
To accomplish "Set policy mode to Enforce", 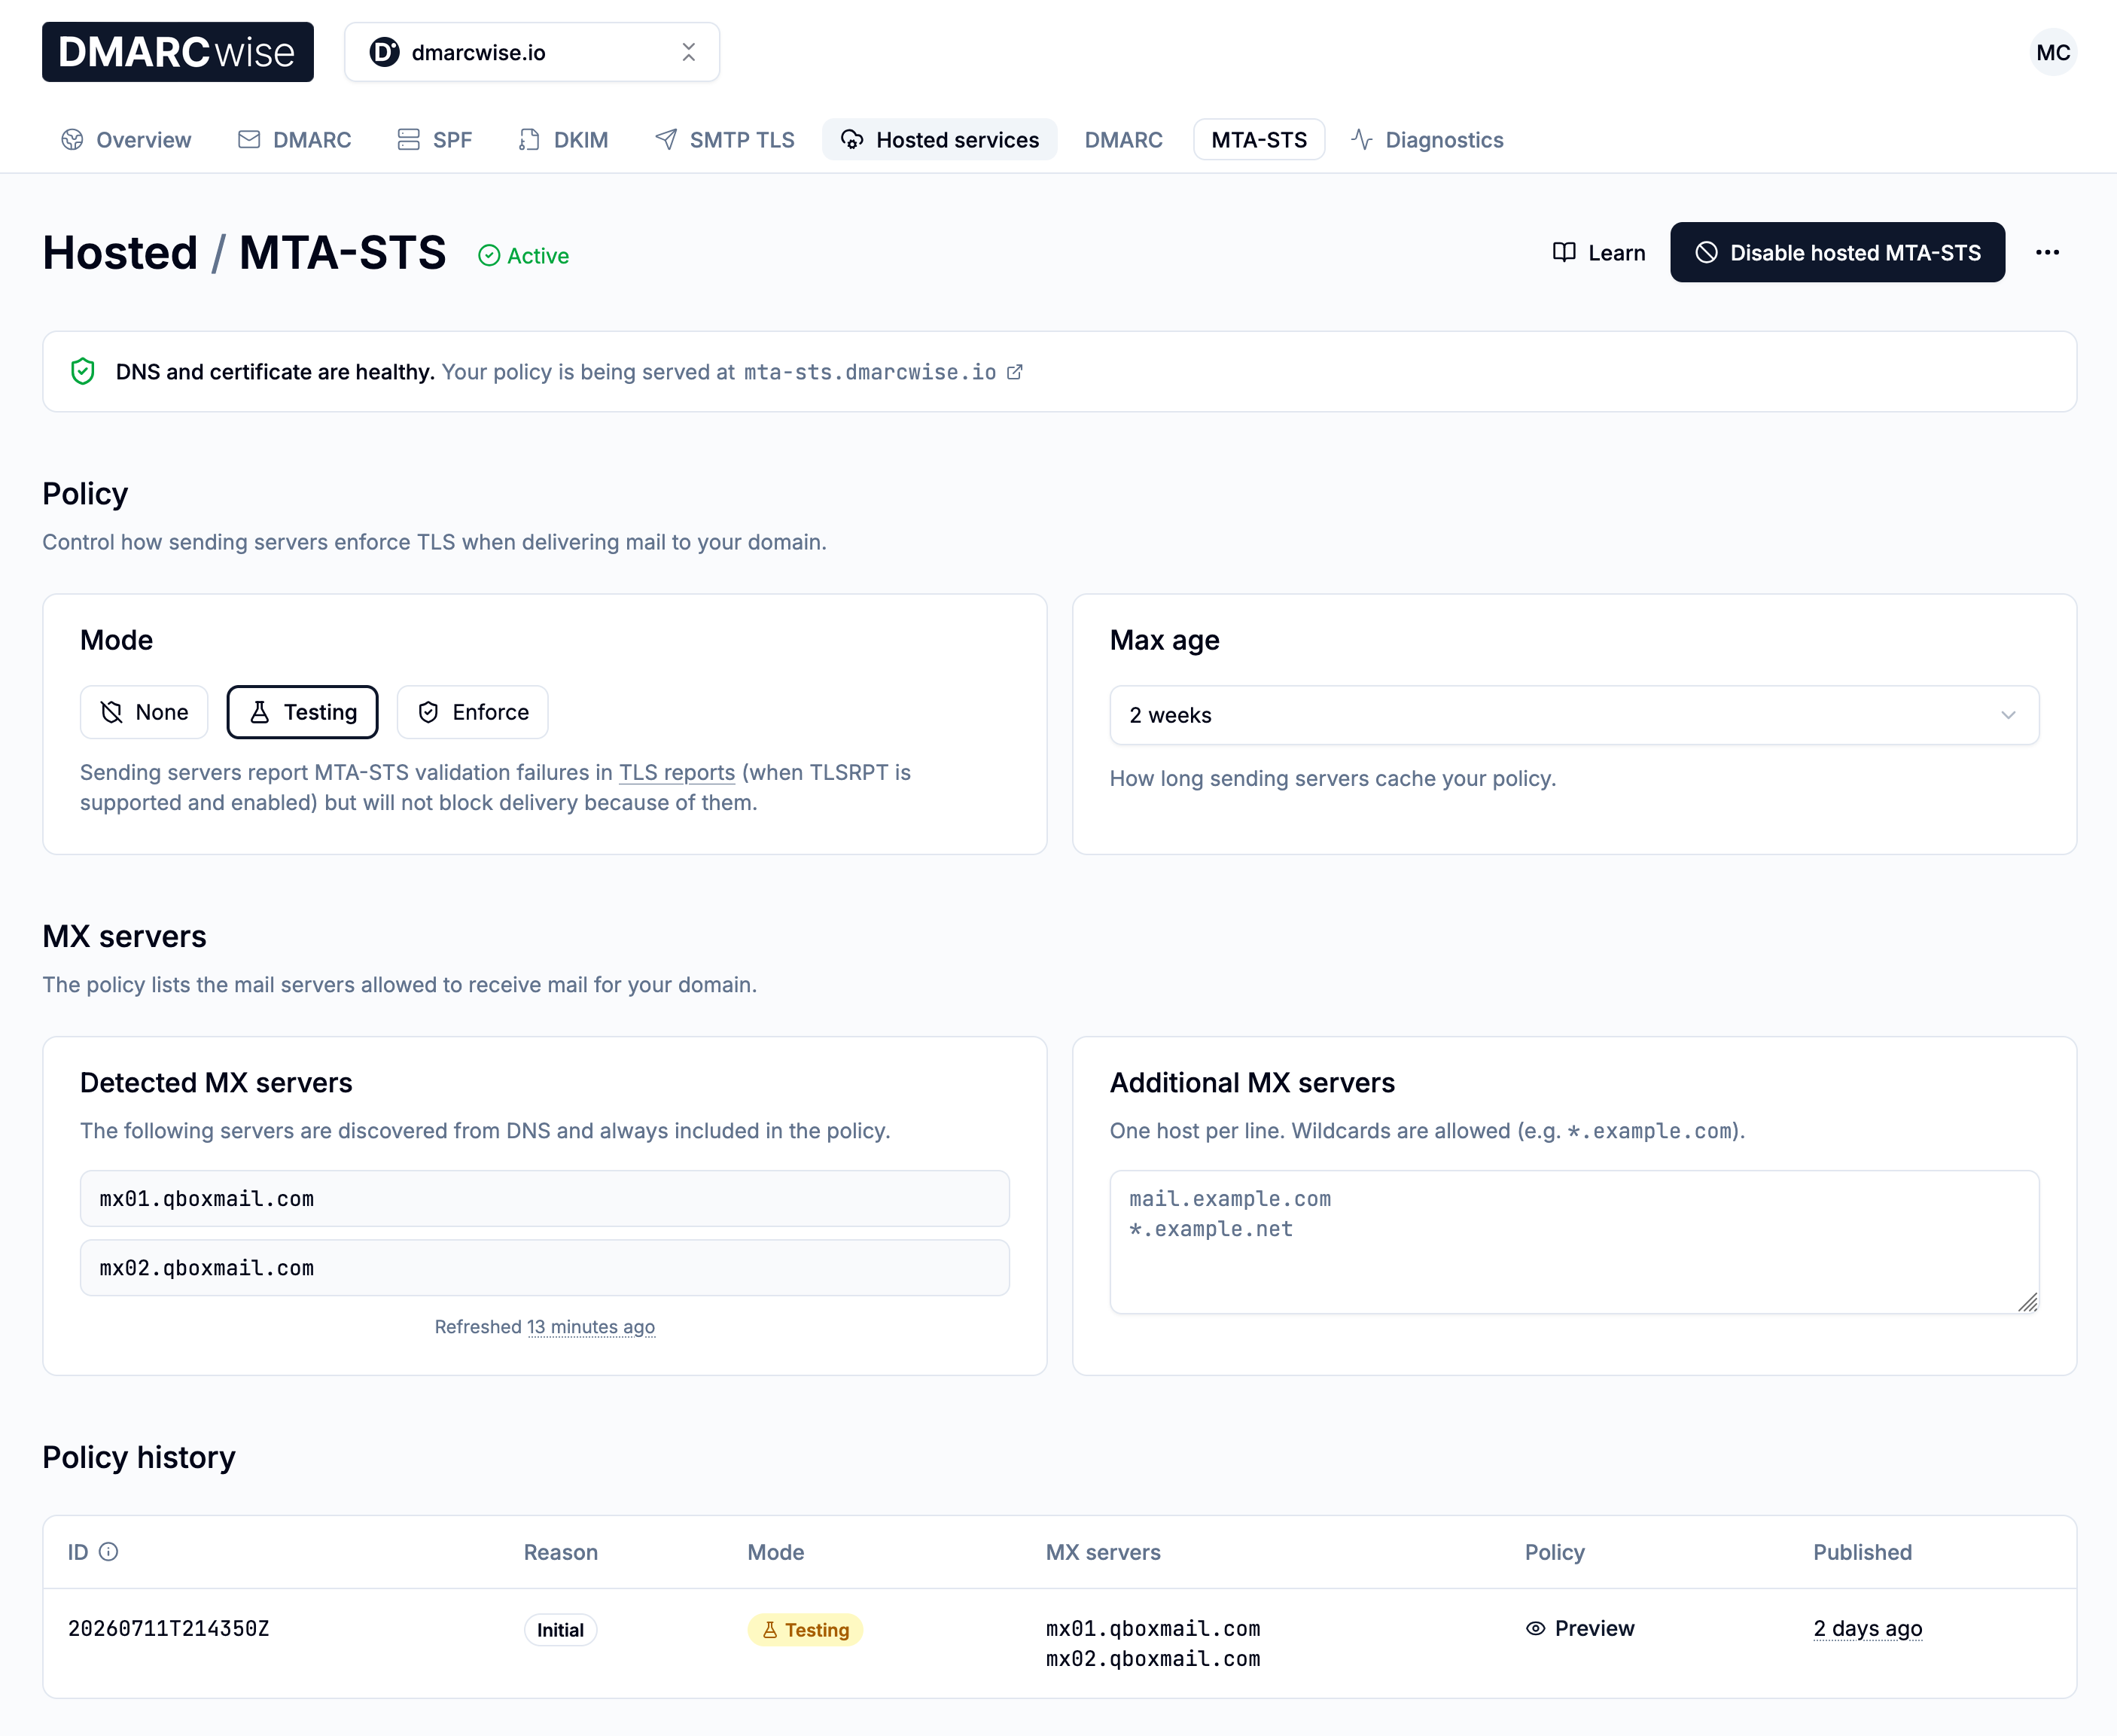I will 472,712.
